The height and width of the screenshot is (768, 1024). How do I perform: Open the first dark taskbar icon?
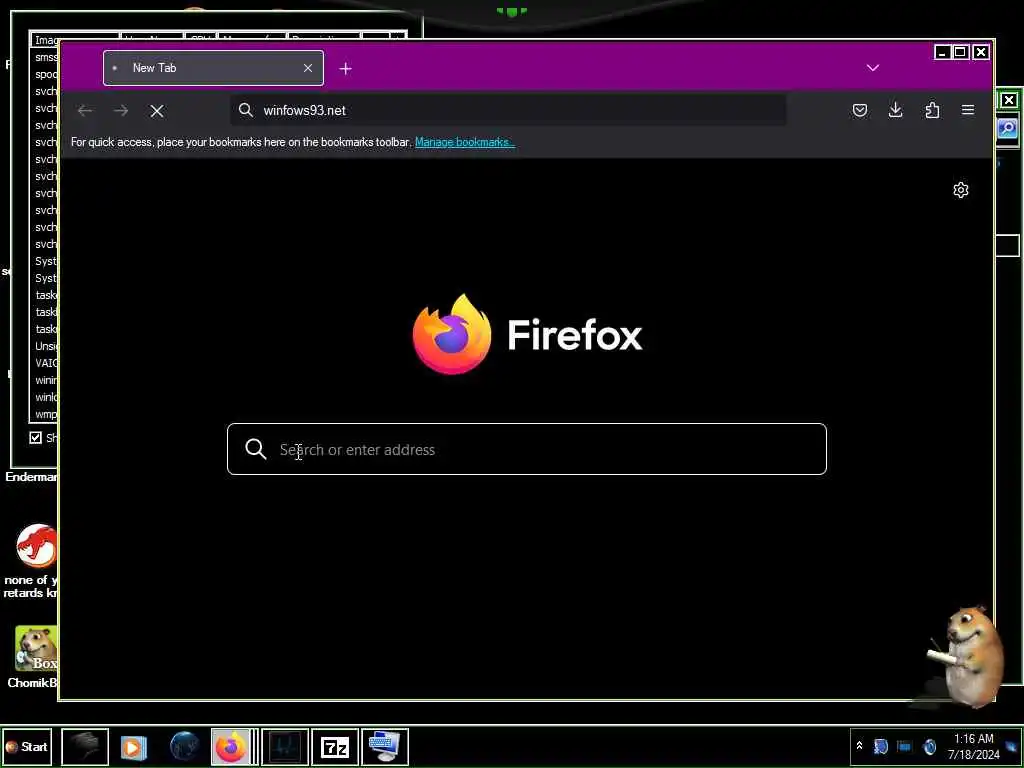(x=85, y=746)
